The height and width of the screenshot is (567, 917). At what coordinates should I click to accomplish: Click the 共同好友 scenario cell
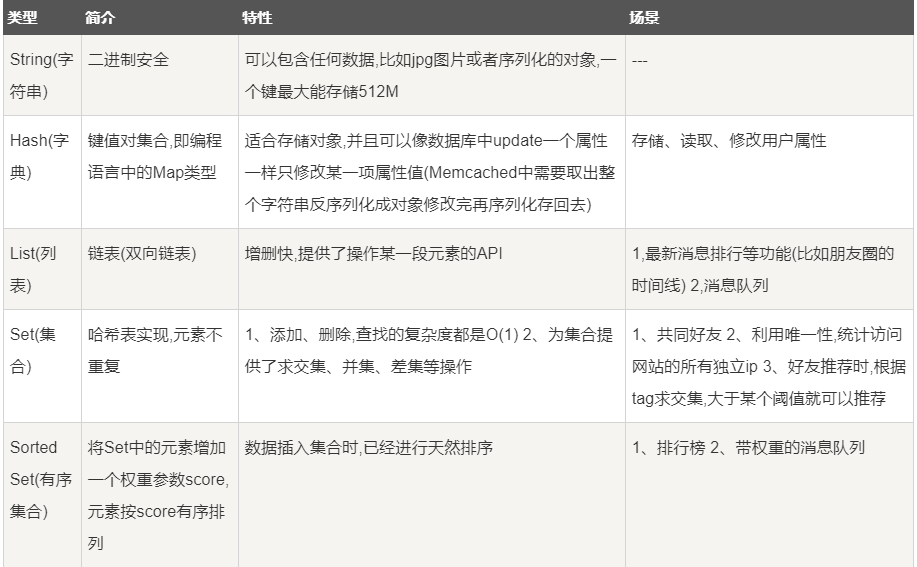coord(769,366)
